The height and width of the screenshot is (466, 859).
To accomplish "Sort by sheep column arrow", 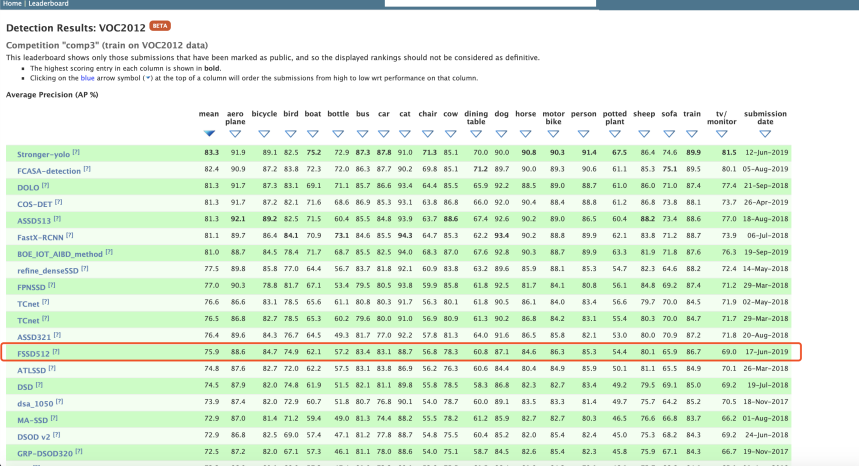I will [646, 133].
